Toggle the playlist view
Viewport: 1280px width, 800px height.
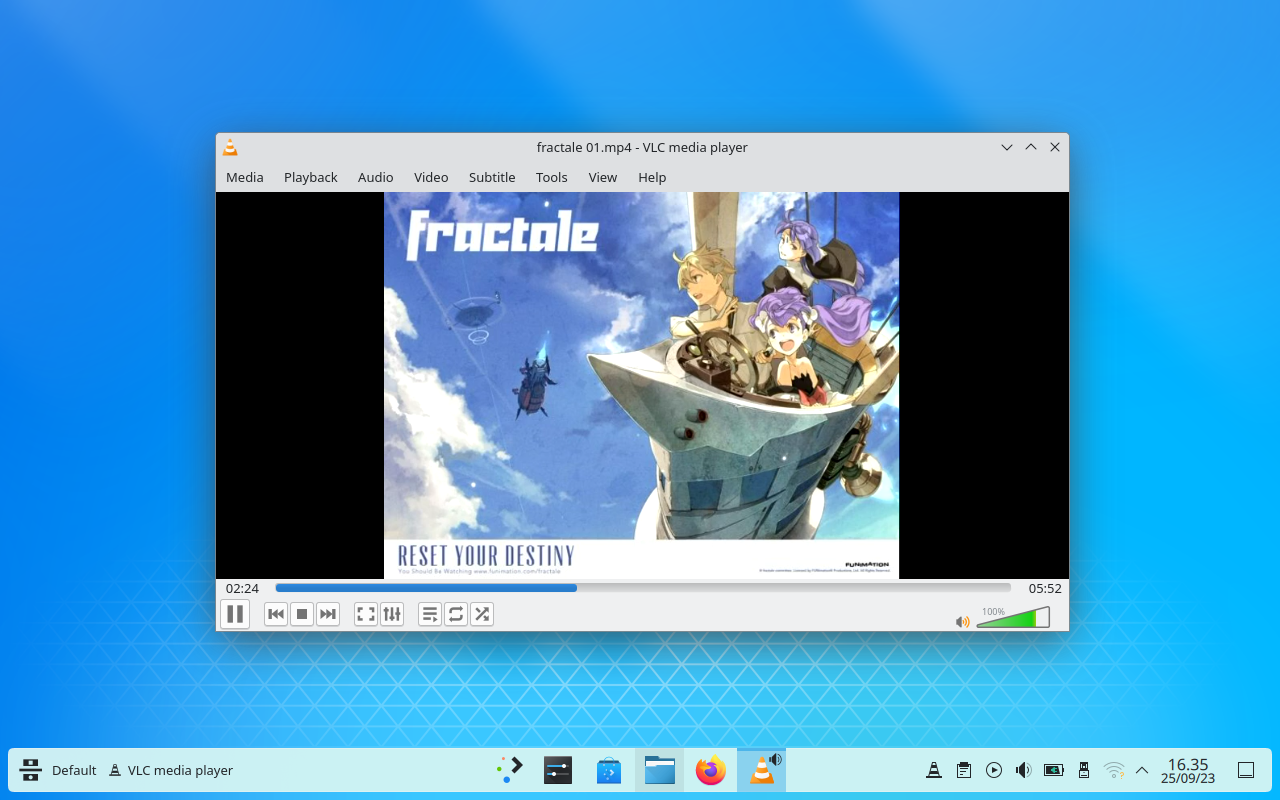coord(430,614)
